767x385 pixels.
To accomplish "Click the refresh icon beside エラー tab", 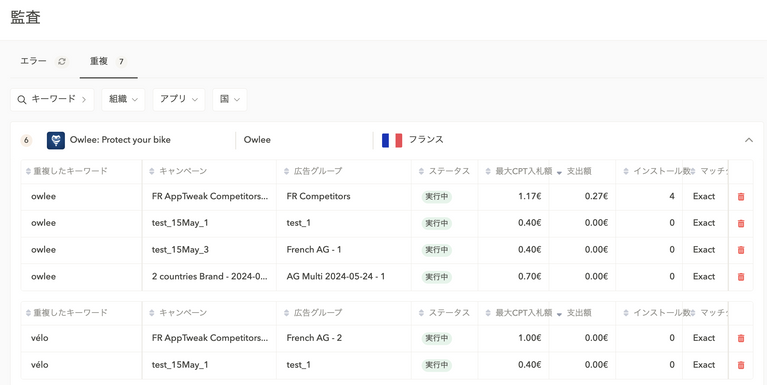I will click(x=62, y=61).
